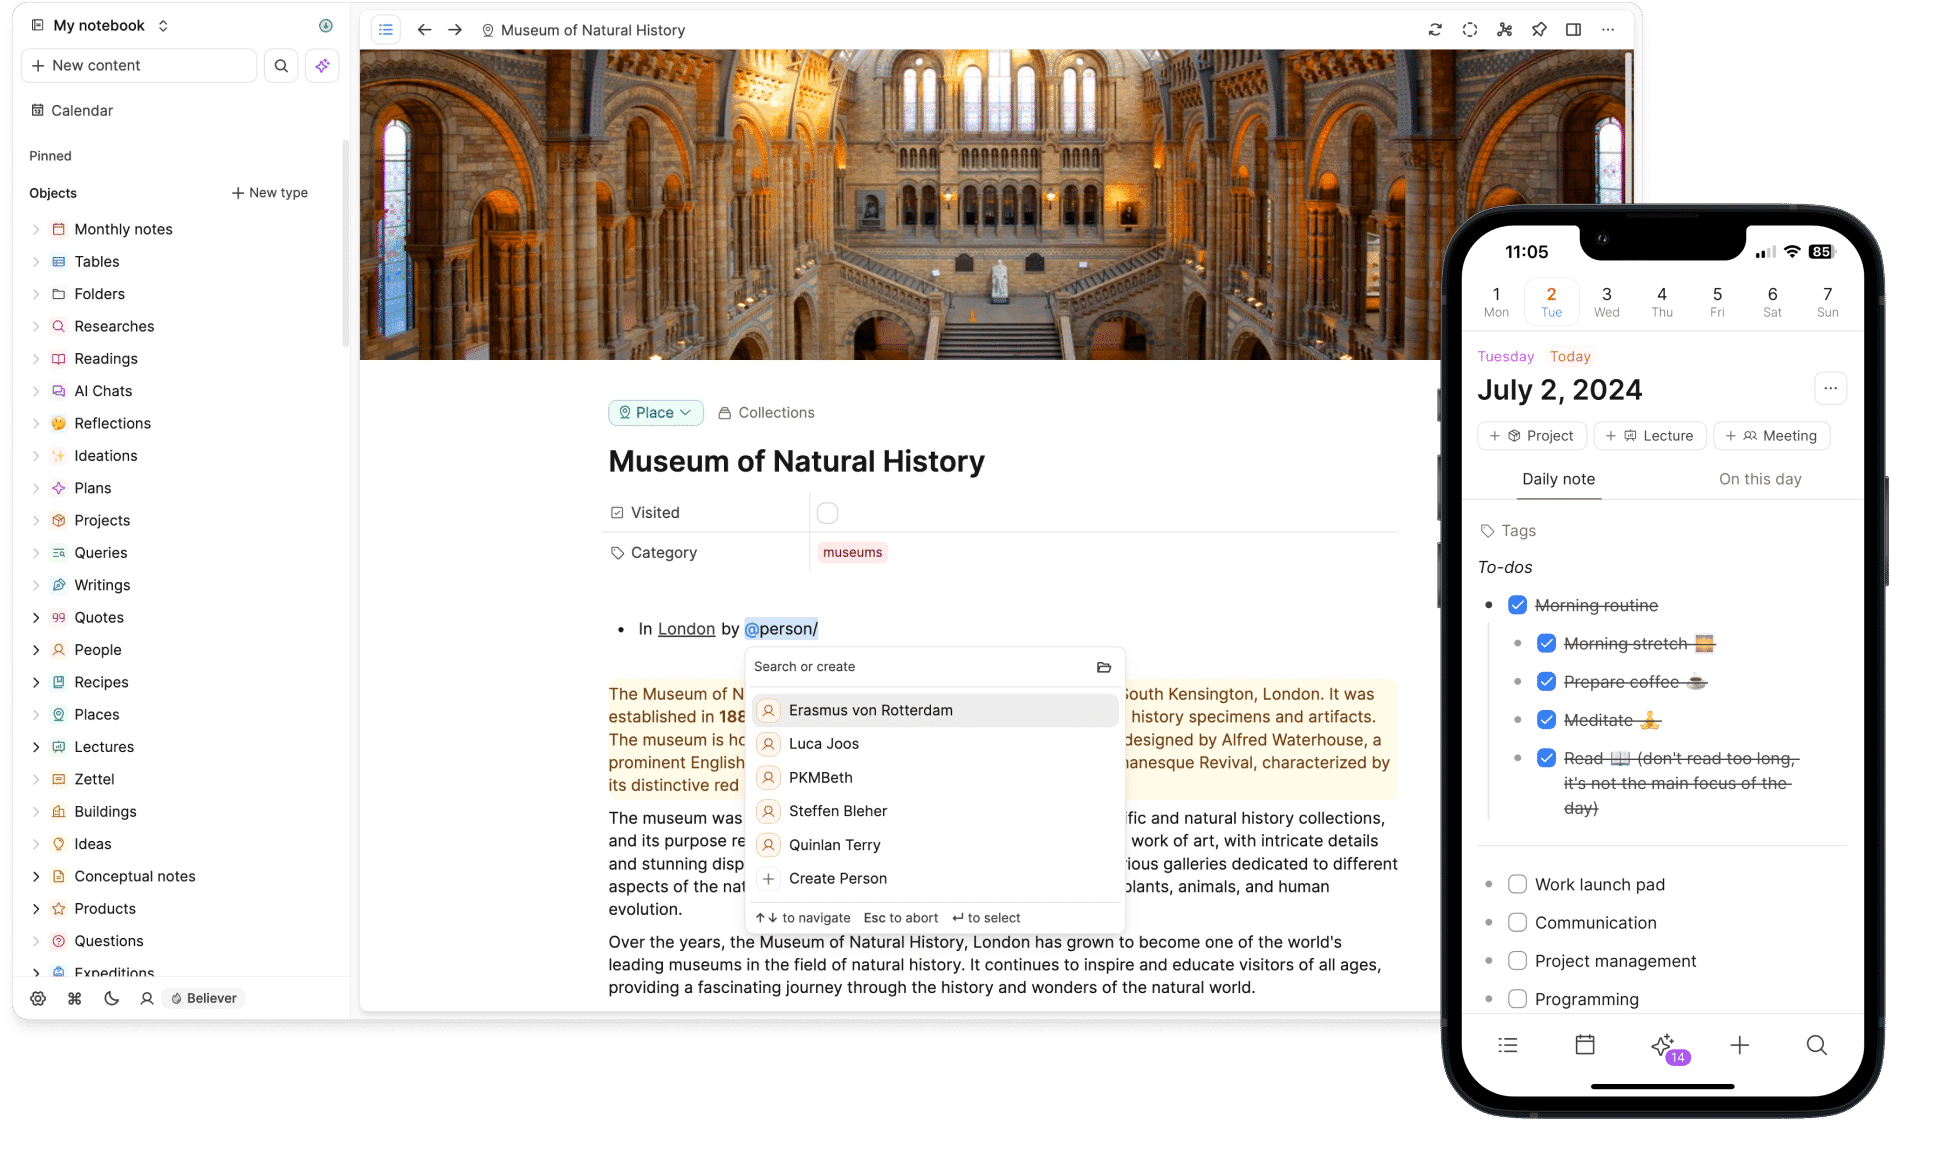
Task: Switch to Daily note tab on phone
Action: tap(1558, 479)
